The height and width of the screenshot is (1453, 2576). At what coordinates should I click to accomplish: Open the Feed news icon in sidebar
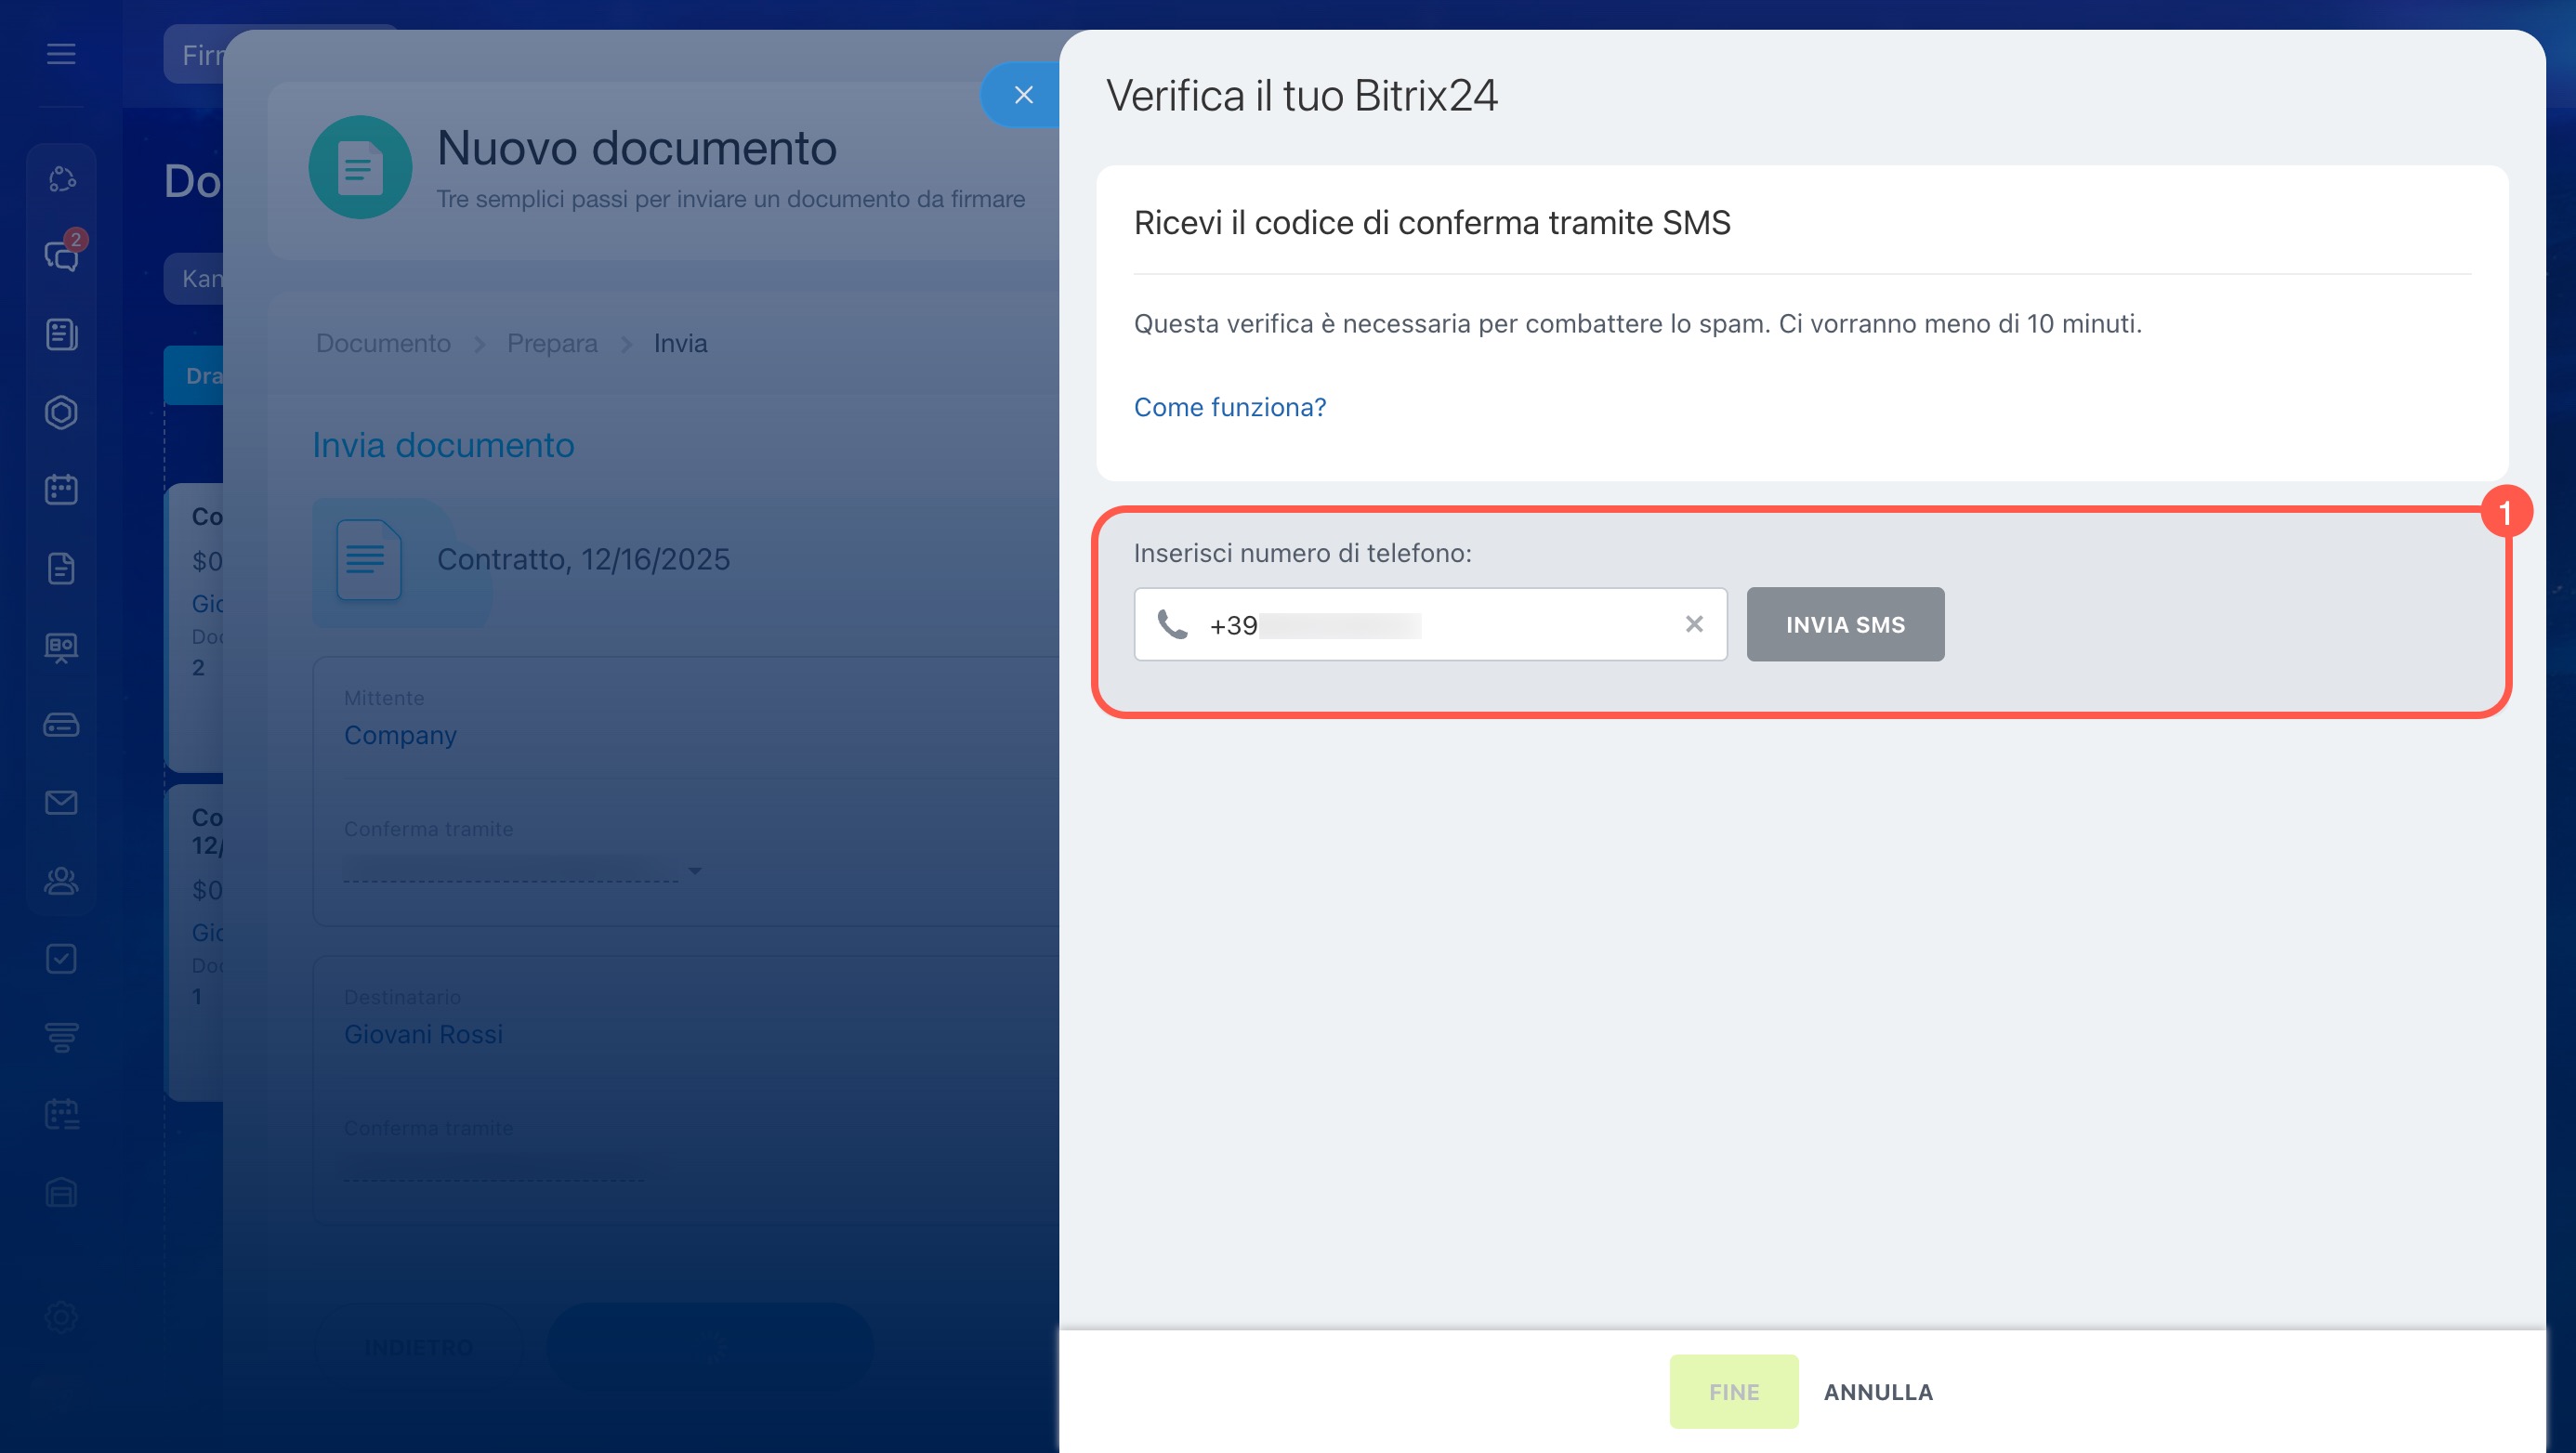(61, 334)
